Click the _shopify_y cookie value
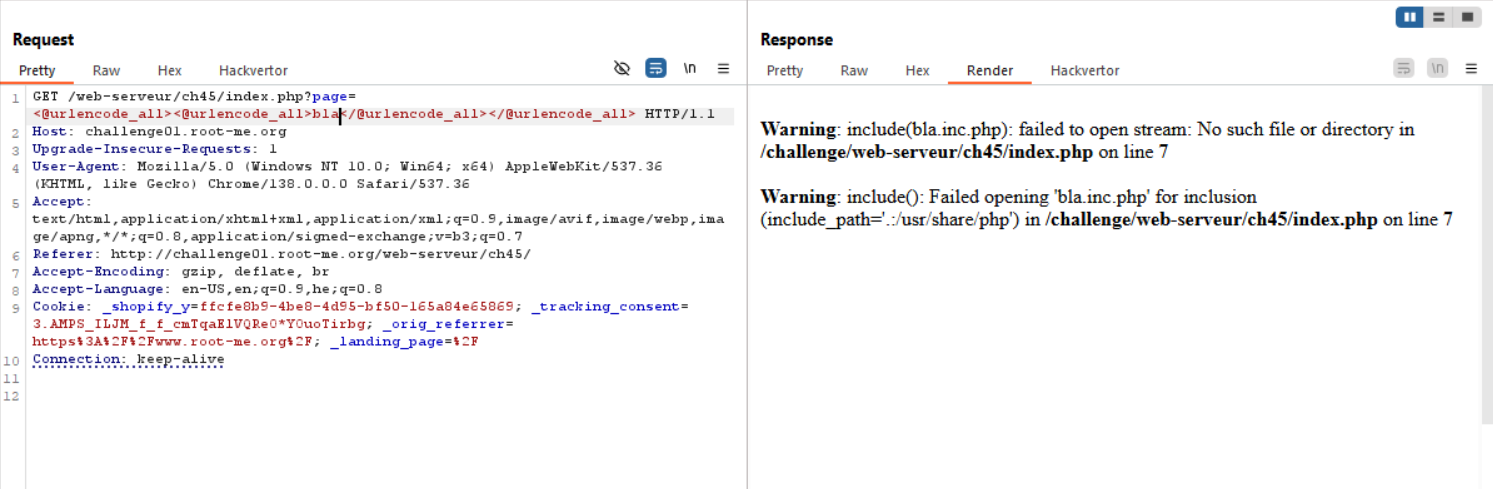 (x=358, y=306)
